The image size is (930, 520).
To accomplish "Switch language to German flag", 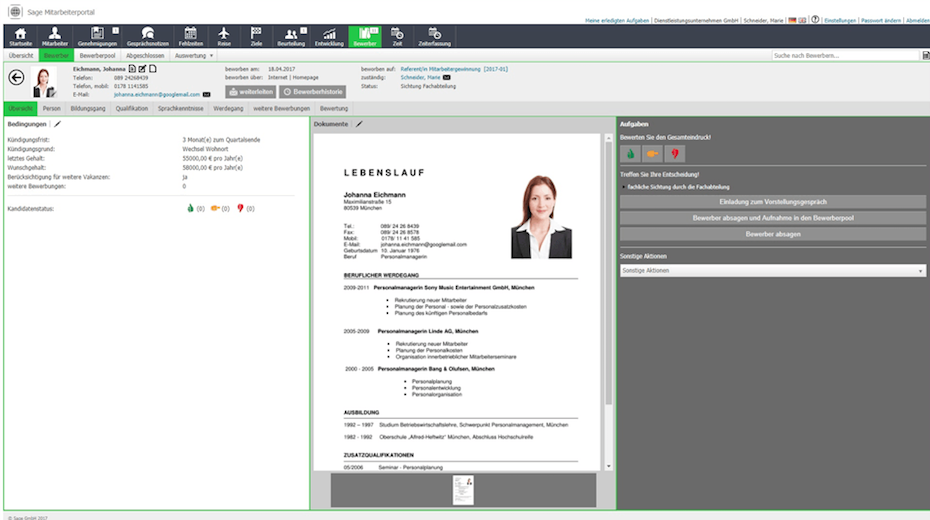I will pos(792,20).
